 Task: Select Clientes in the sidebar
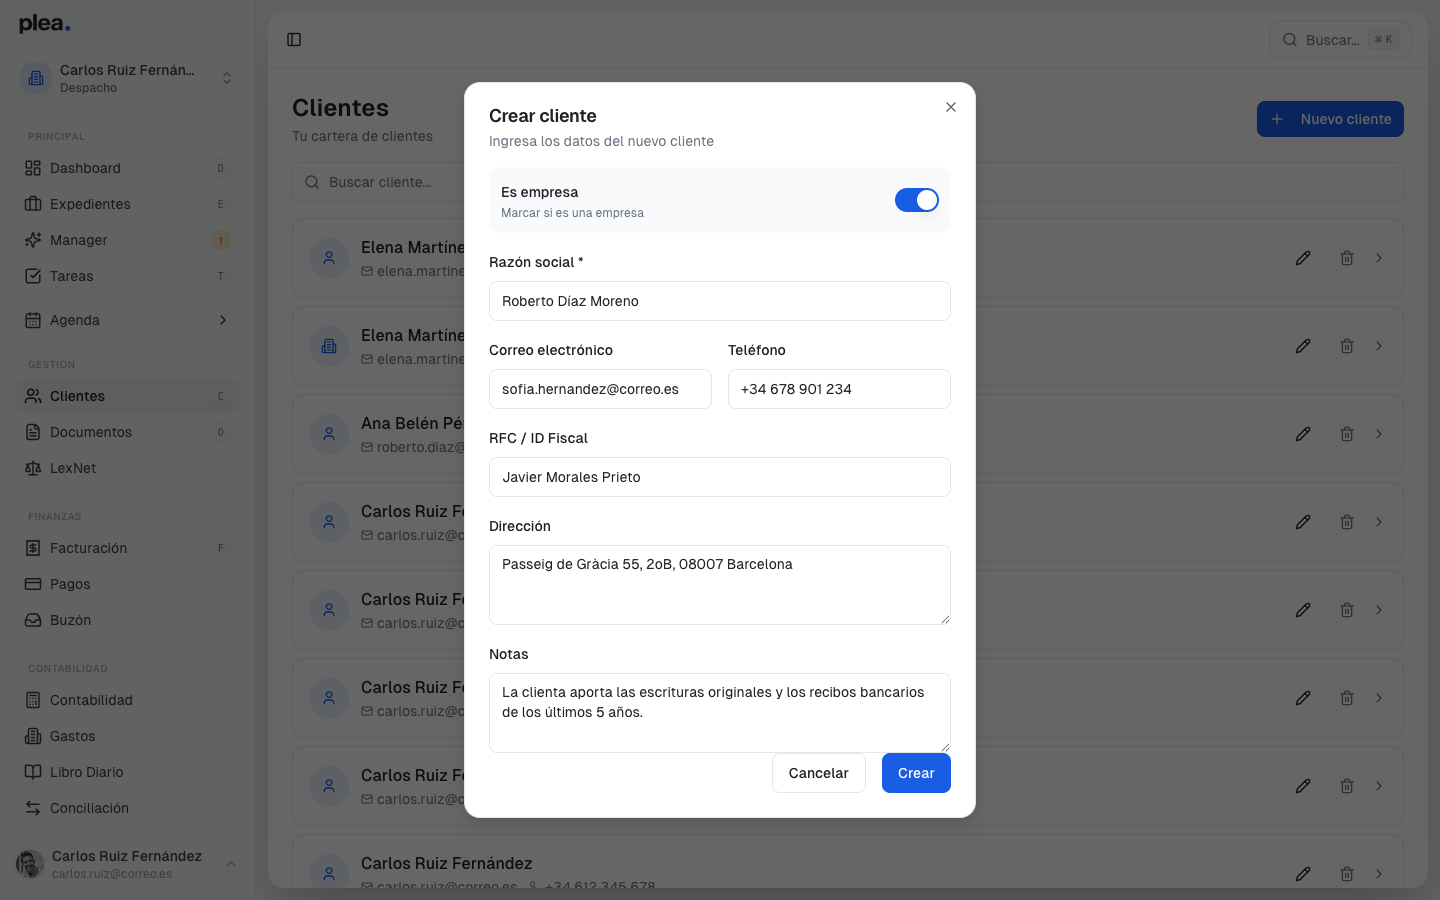click(x=127, y=396)
